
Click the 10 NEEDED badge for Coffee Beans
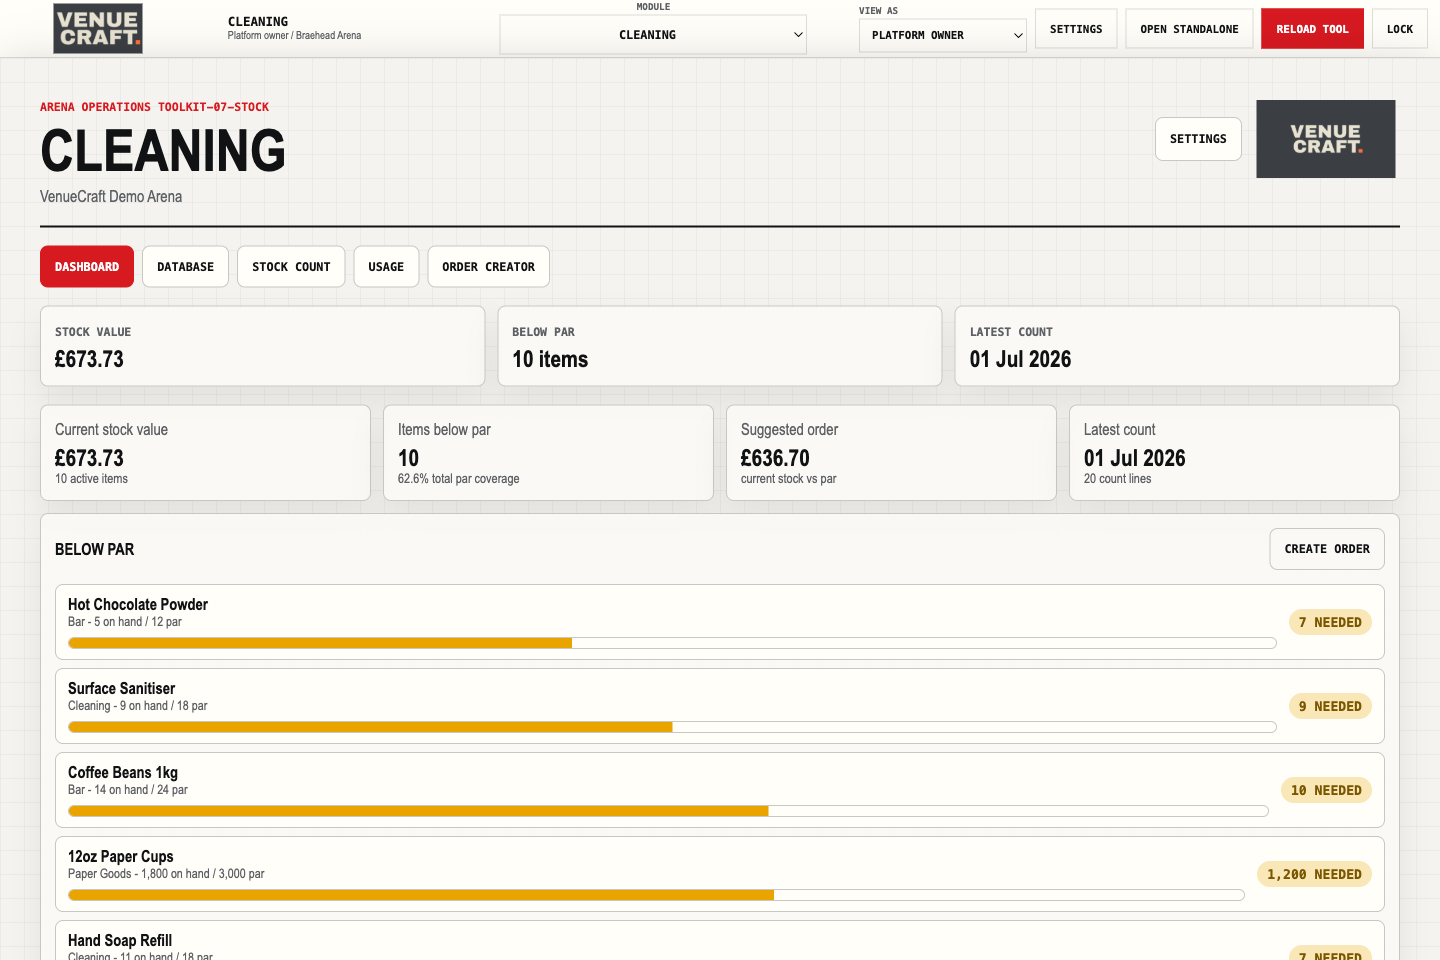[x=1326, y=790]
